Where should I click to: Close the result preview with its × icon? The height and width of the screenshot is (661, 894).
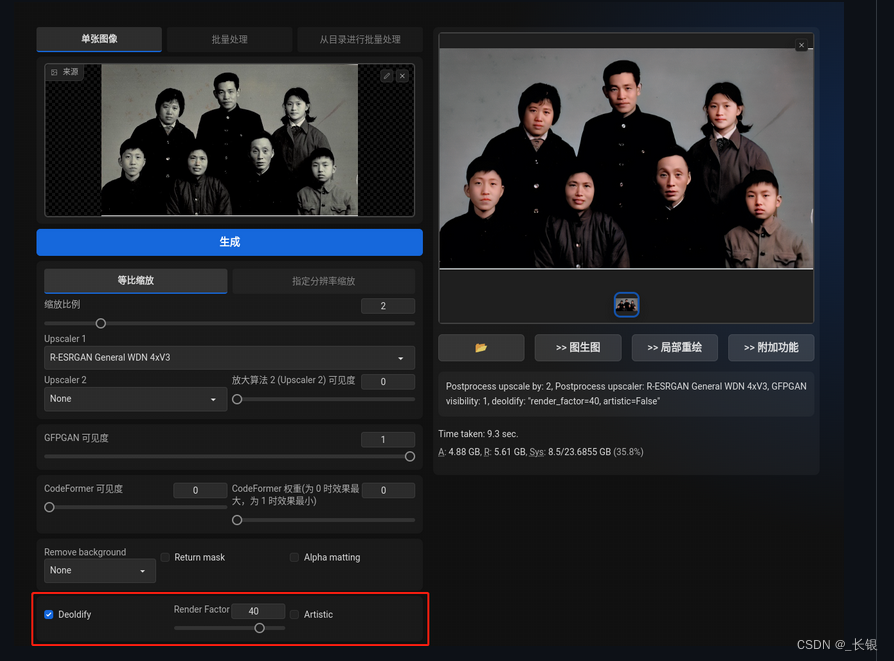[801, 44]
